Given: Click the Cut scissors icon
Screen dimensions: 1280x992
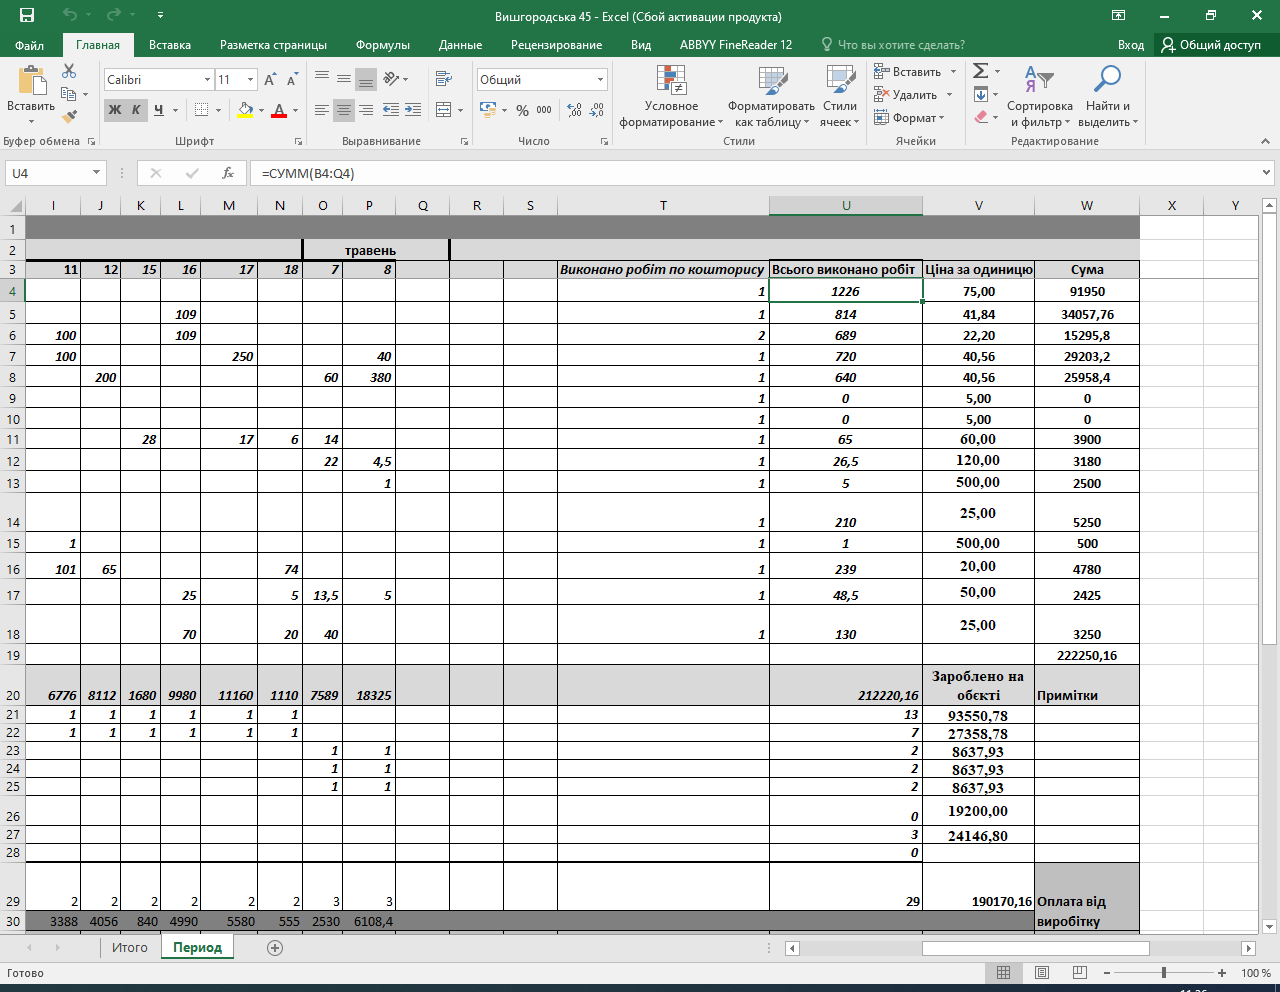Looking at the screenshot, I should tap(69, 71).
